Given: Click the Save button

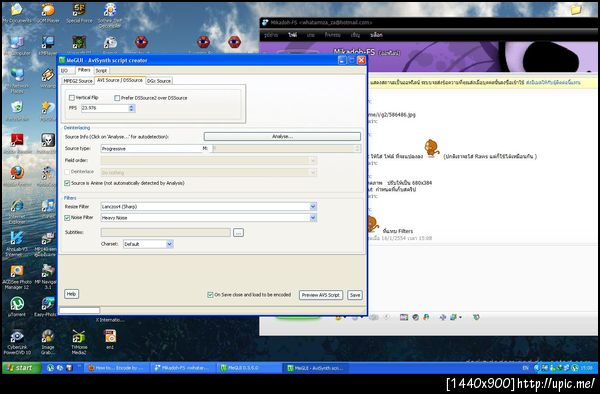Looking at the screenshot, I should click(x=355, y=295).
